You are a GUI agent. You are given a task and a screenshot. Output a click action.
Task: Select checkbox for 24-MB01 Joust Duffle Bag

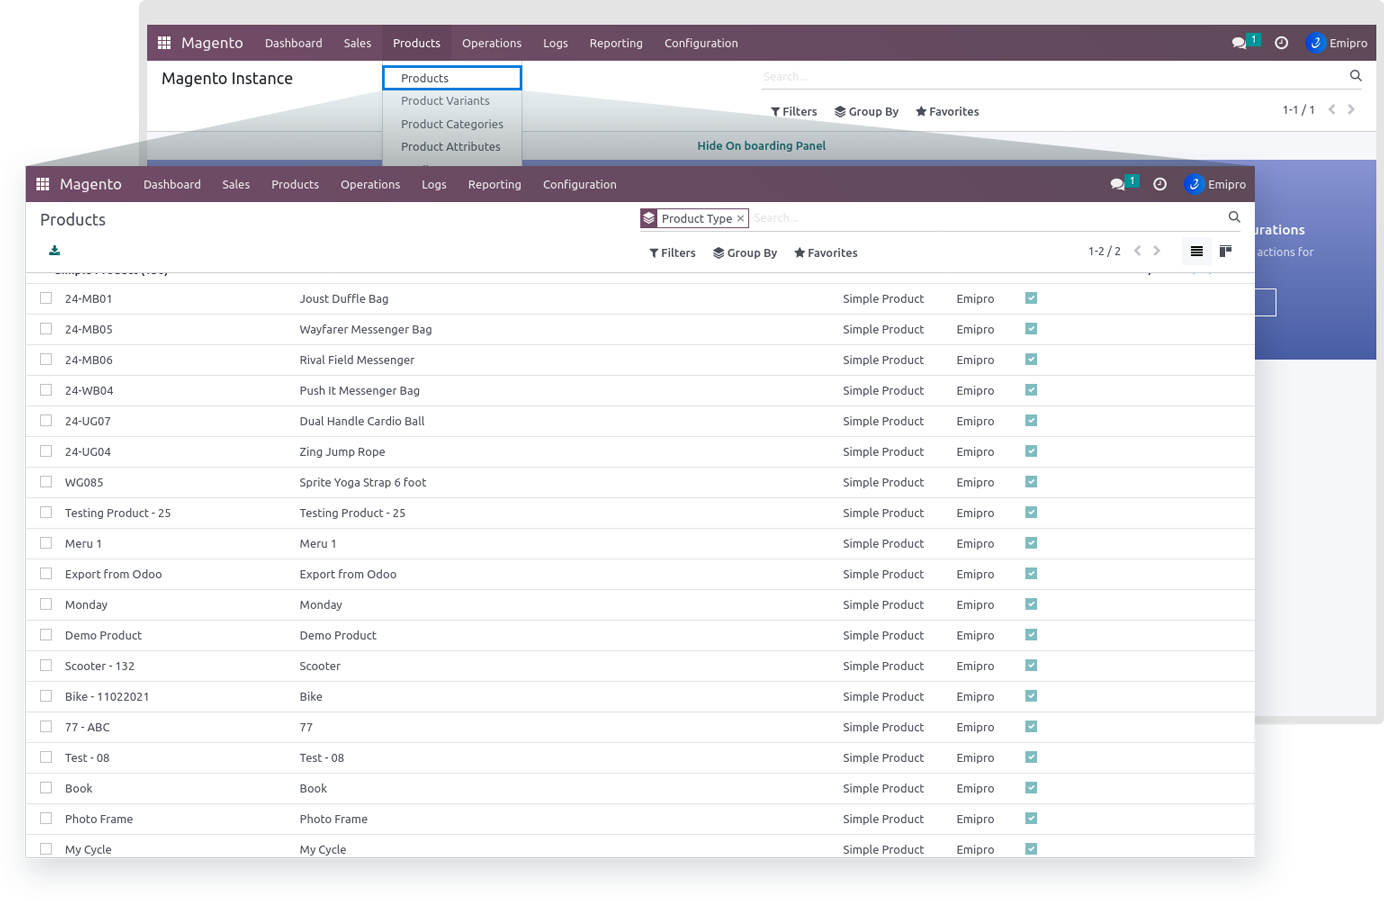pyautogui.click(x=46, y=298)
